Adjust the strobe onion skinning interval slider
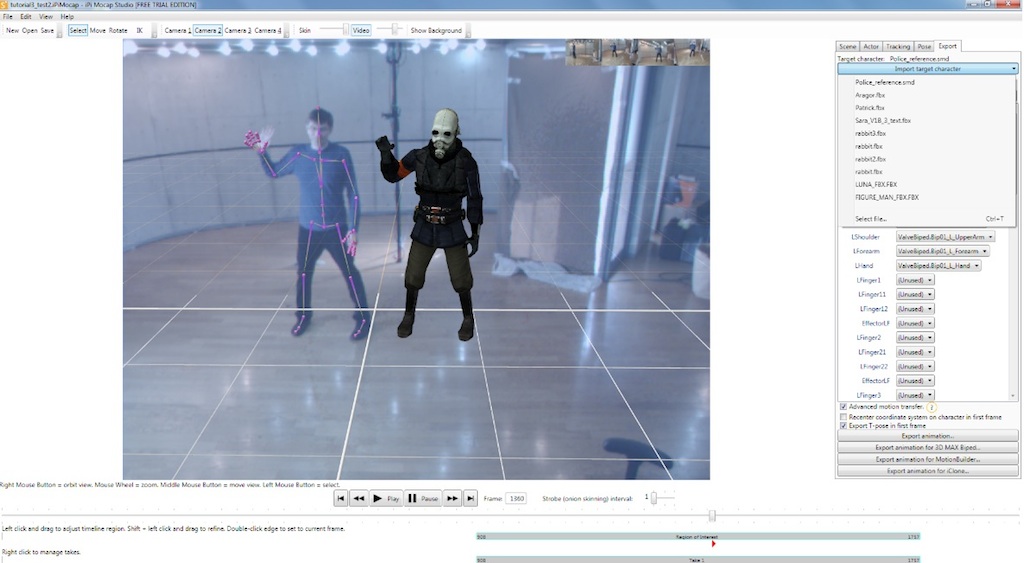Viewport: 1024px width, 563px height. 656,498
